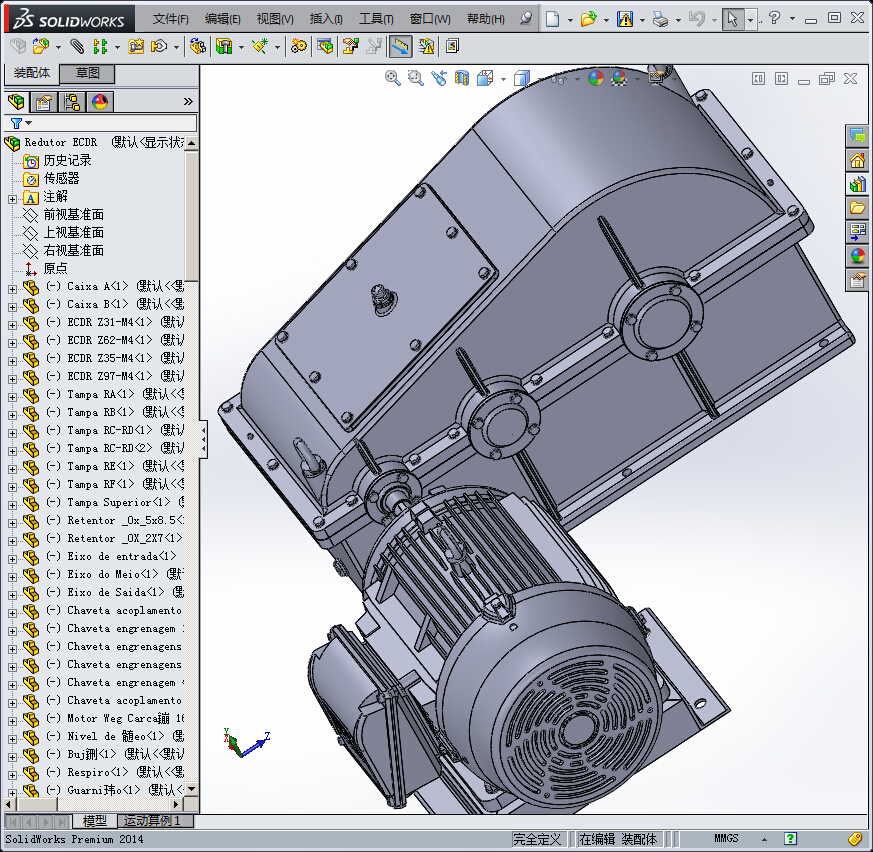This screenshot has width=873, height=852.
Task: Open SolidWorks Resources home icon in task pane
Action: 857,160
